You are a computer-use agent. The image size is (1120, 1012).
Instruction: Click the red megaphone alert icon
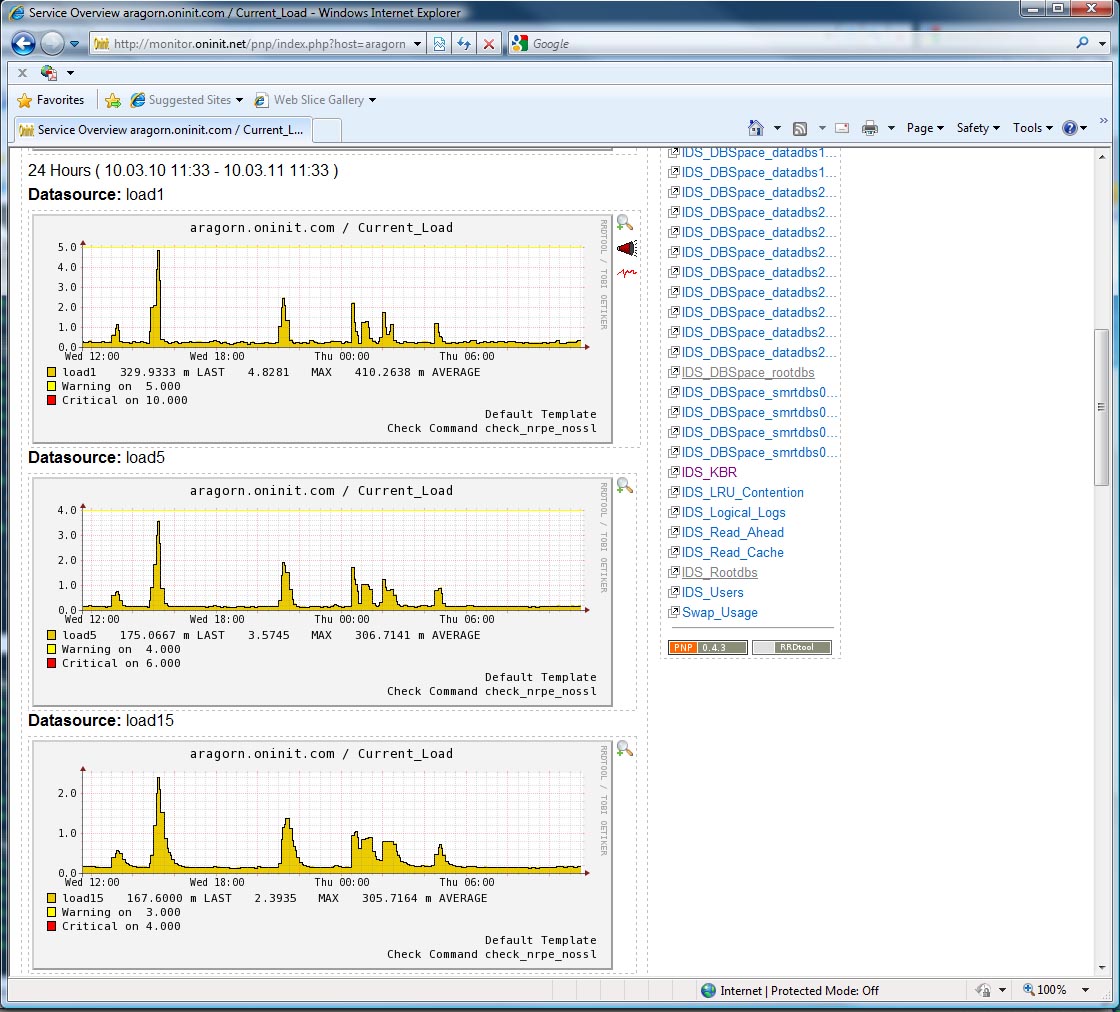pyautogui.click(x=626, y=249)
